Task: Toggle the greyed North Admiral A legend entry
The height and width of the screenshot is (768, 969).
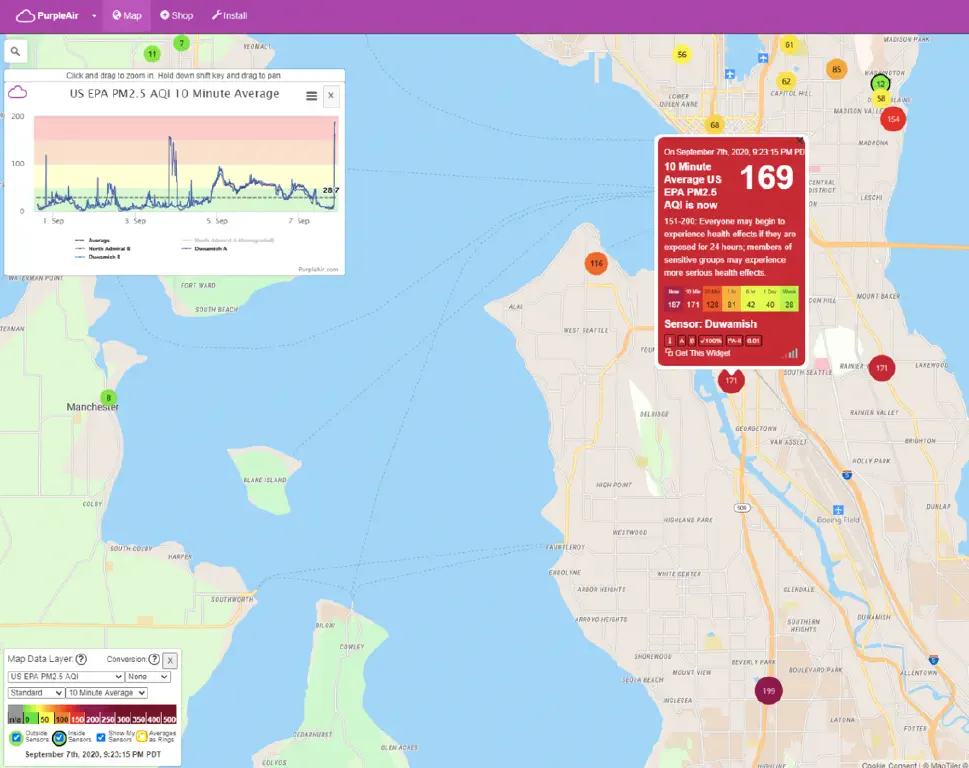Action: click(228, 240)
